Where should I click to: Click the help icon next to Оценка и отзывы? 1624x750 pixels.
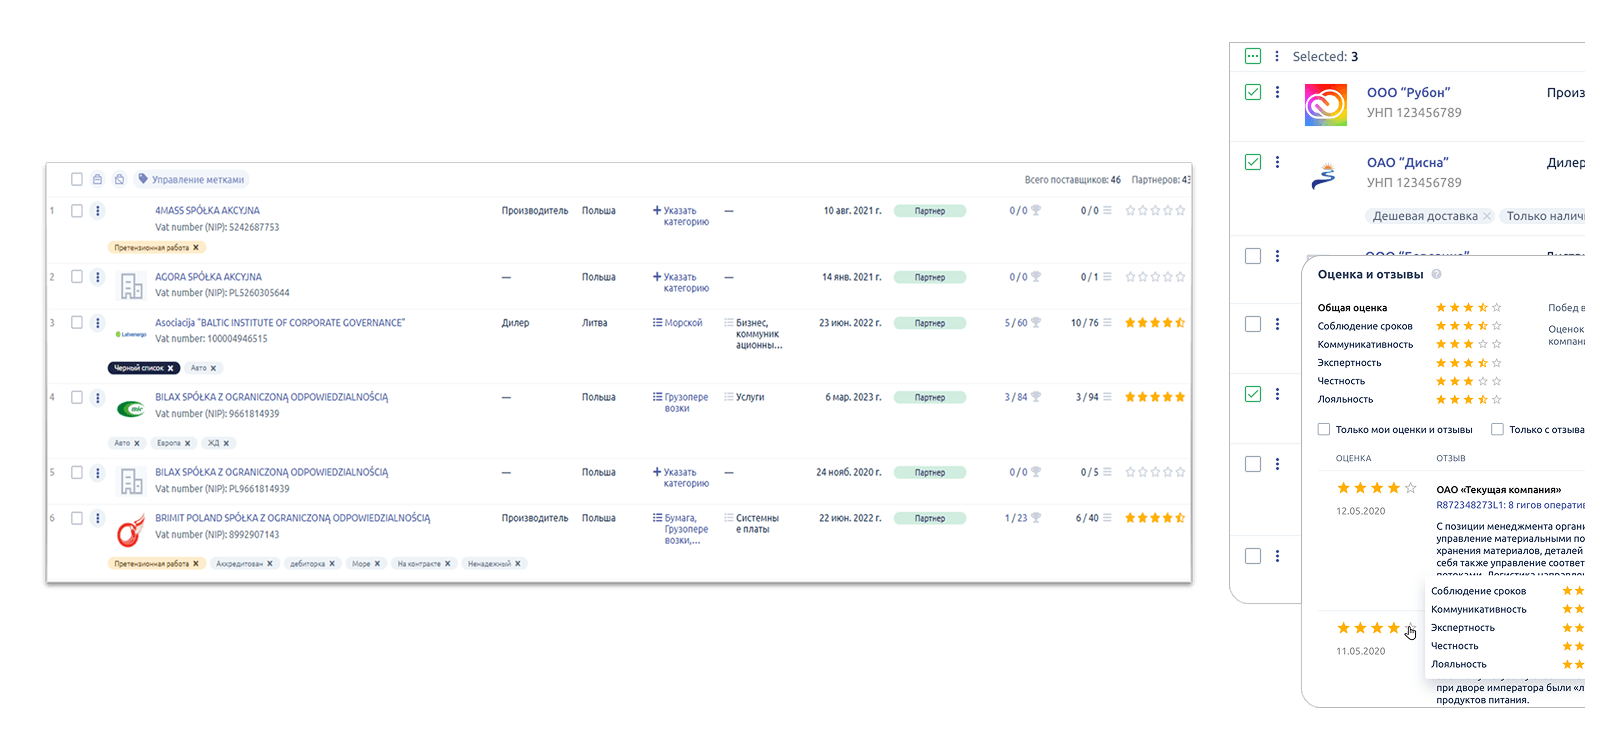tap(1436, 274)
